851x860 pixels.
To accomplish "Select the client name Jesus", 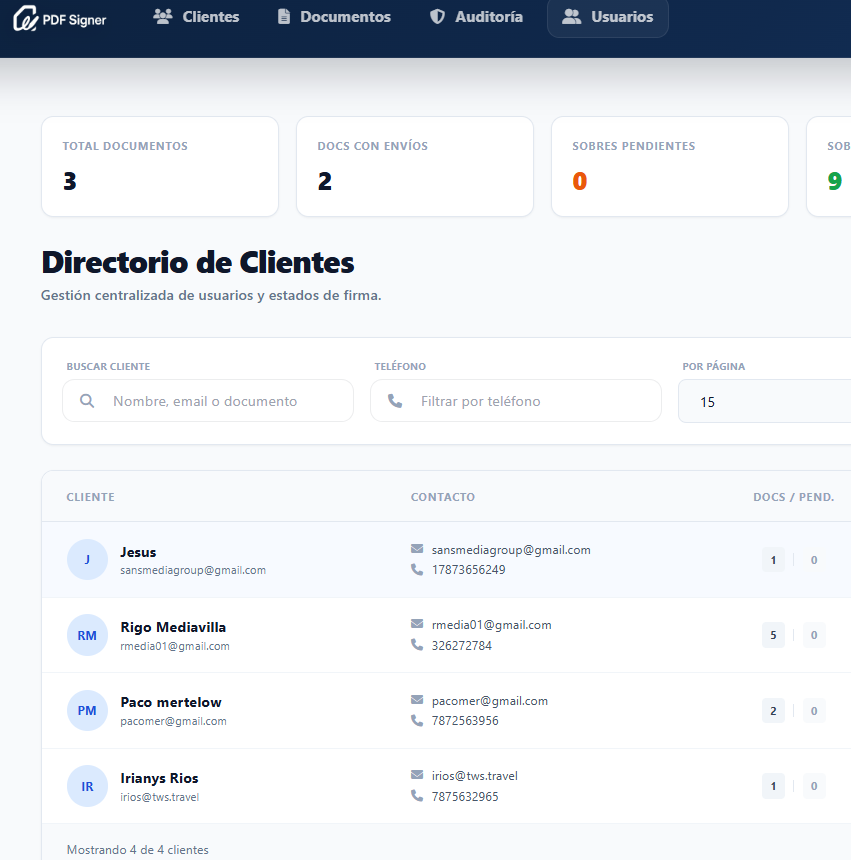I will (138, 552).
